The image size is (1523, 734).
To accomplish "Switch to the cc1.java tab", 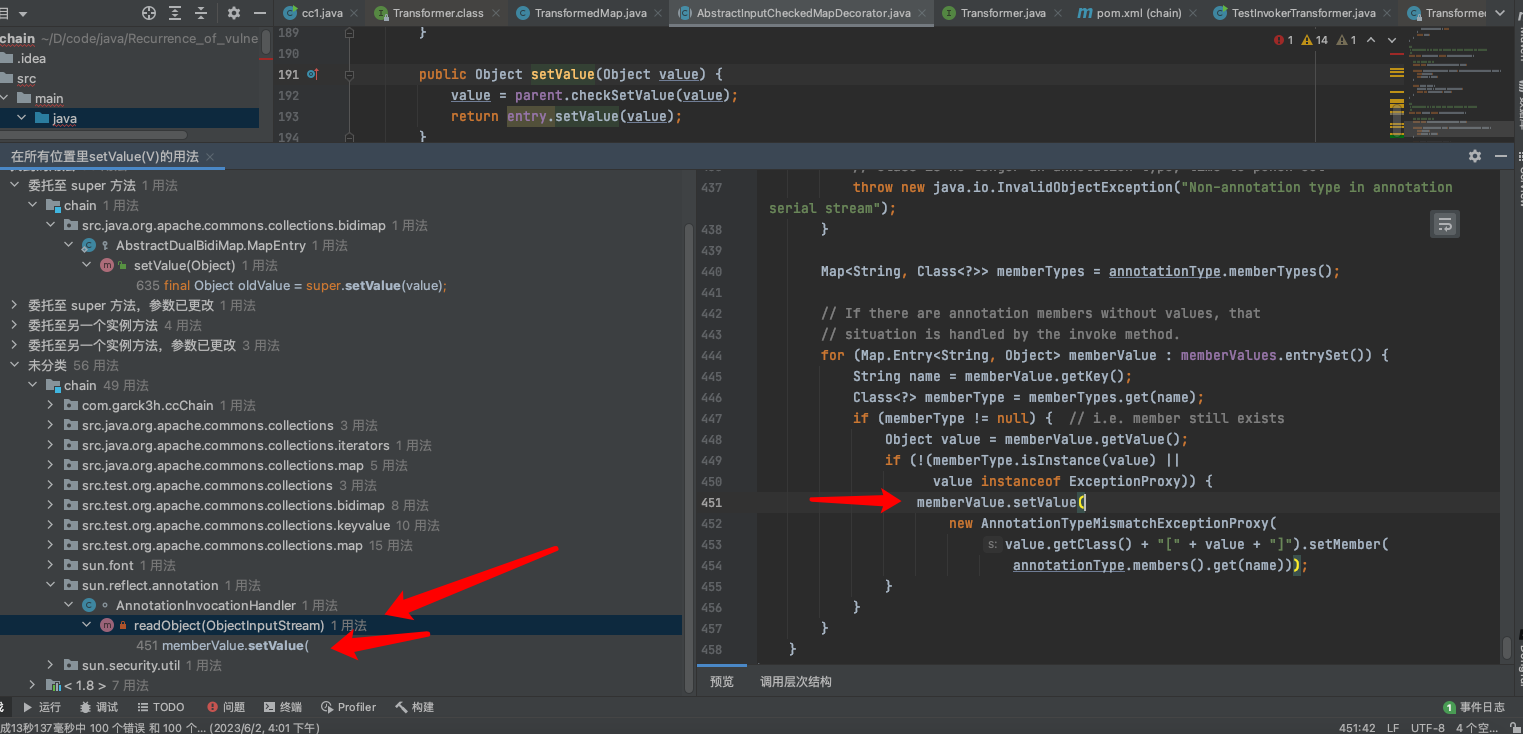I will coord(322,13).
